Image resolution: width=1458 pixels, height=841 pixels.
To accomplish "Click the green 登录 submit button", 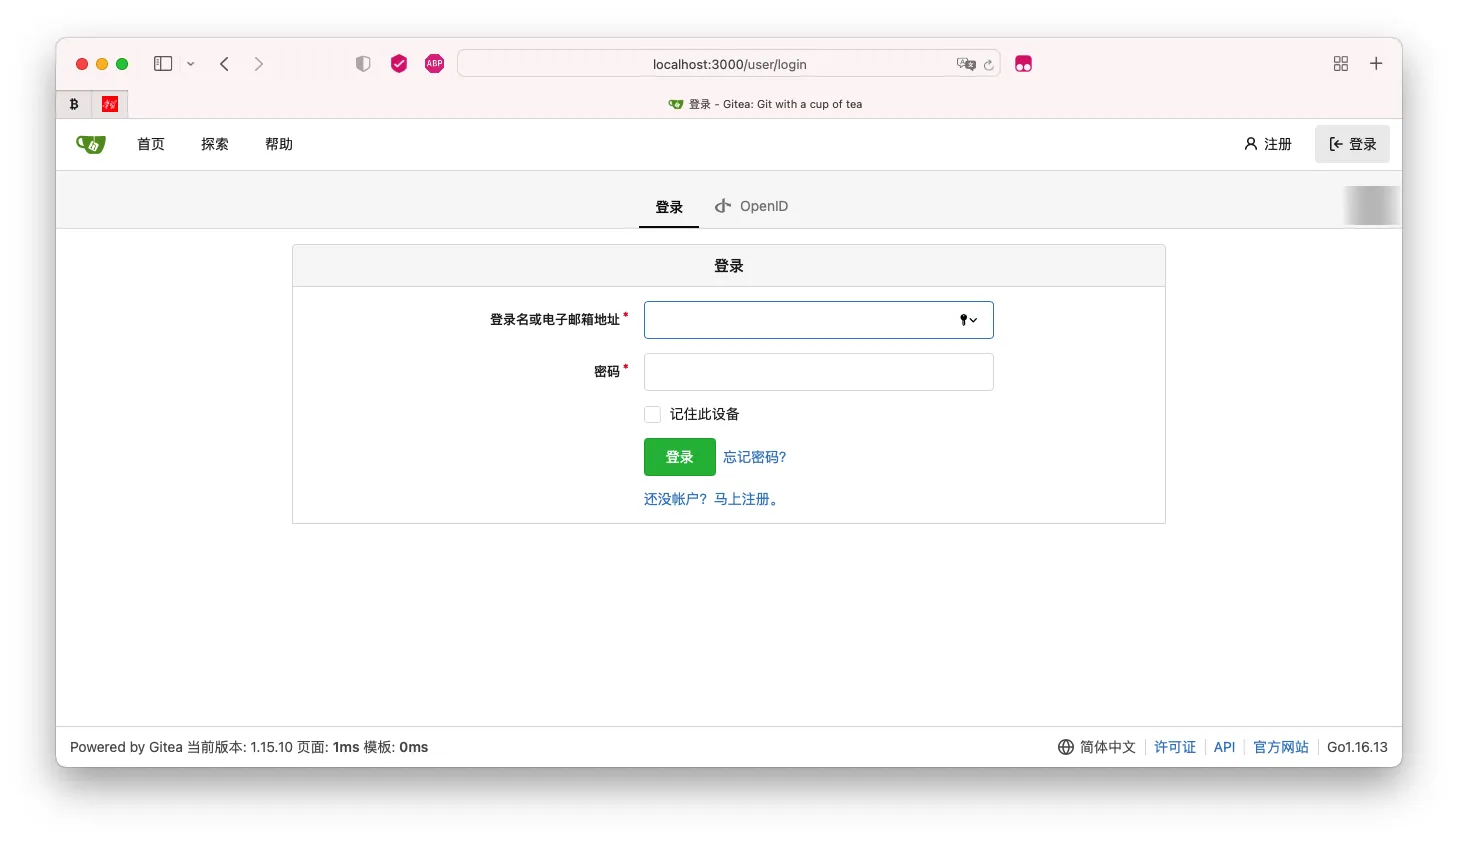I will pyautogui.click(x=680, y=457).
